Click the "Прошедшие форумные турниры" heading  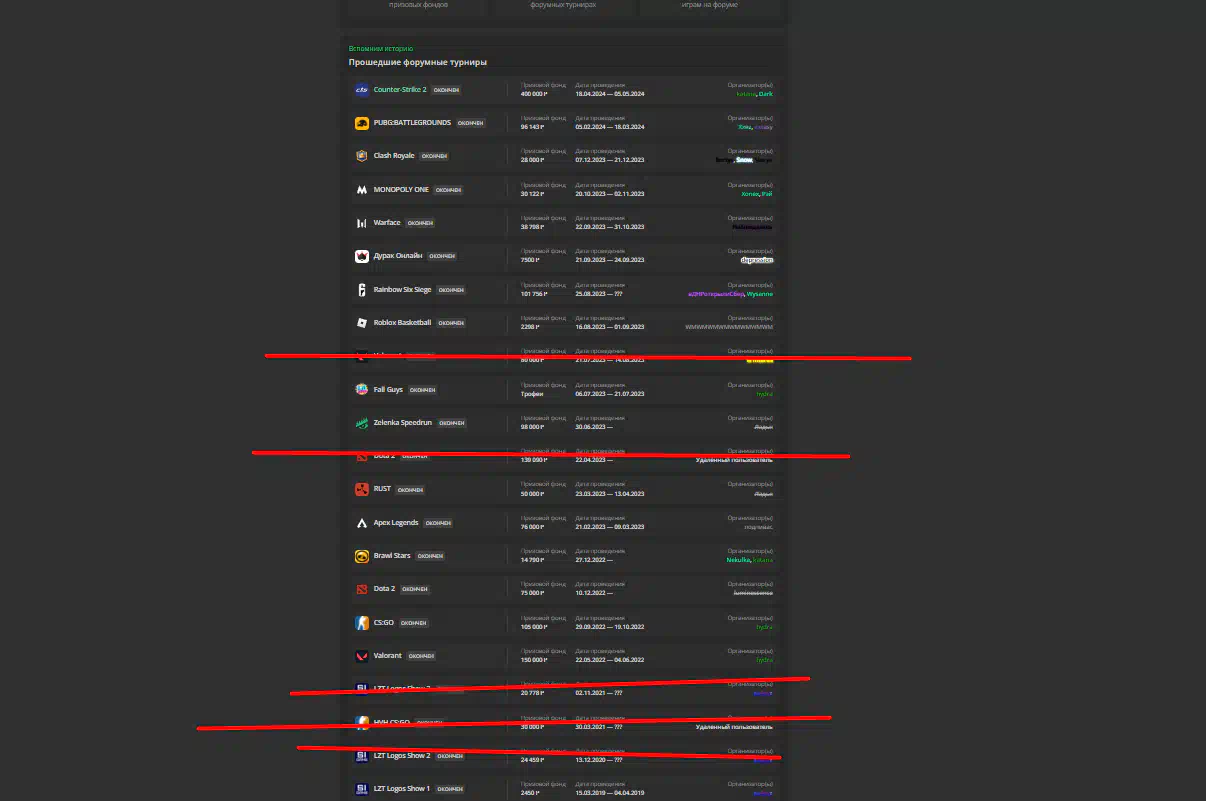(418, 62)
